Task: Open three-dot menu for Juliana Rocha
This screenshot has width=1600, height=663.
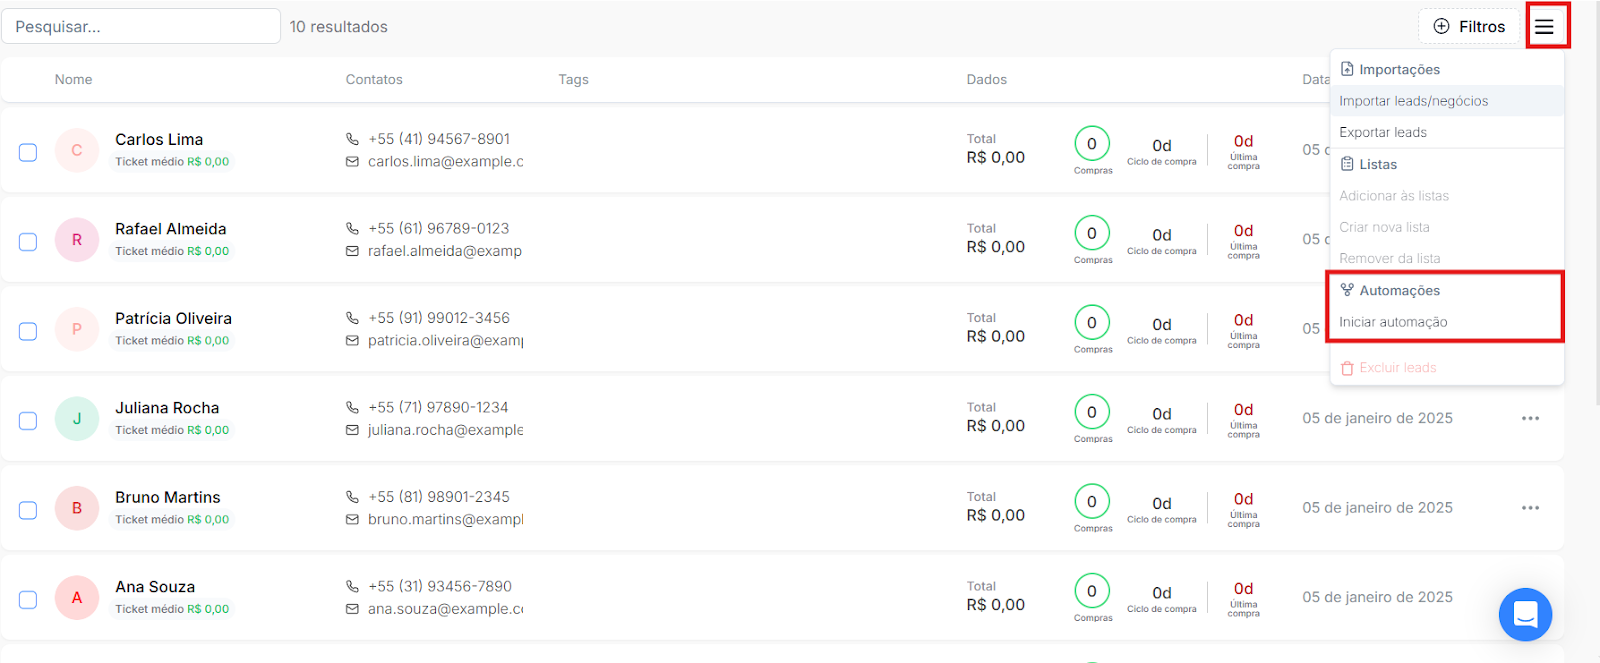Action: [x=1530, y=418]
